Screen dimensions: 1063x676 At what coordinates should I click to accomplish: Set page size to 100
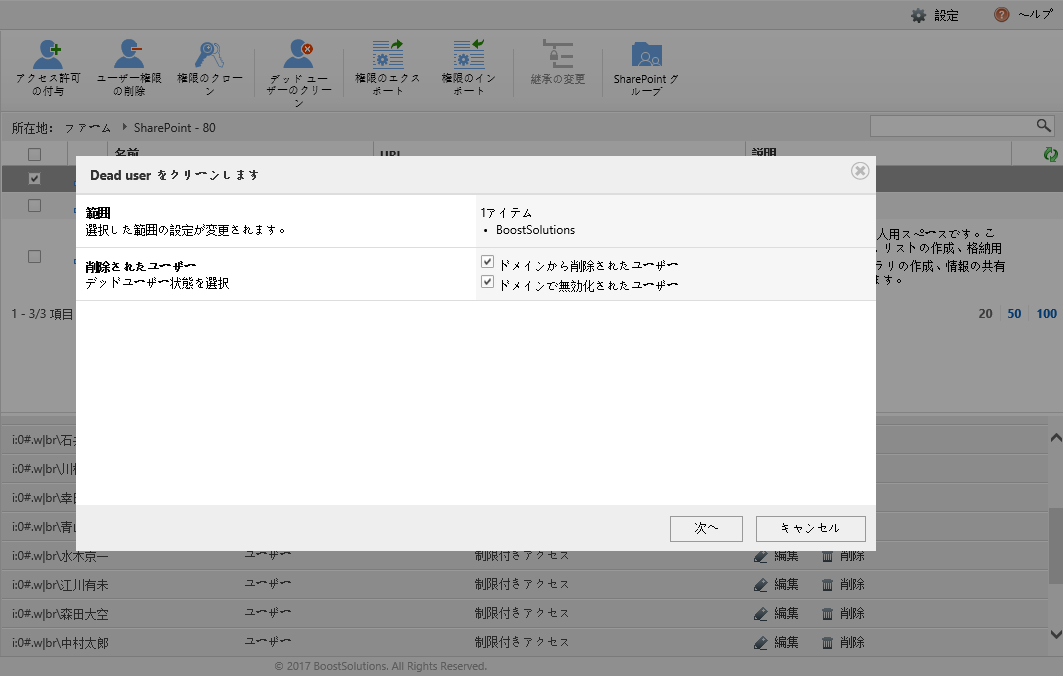coord(1047,313)
